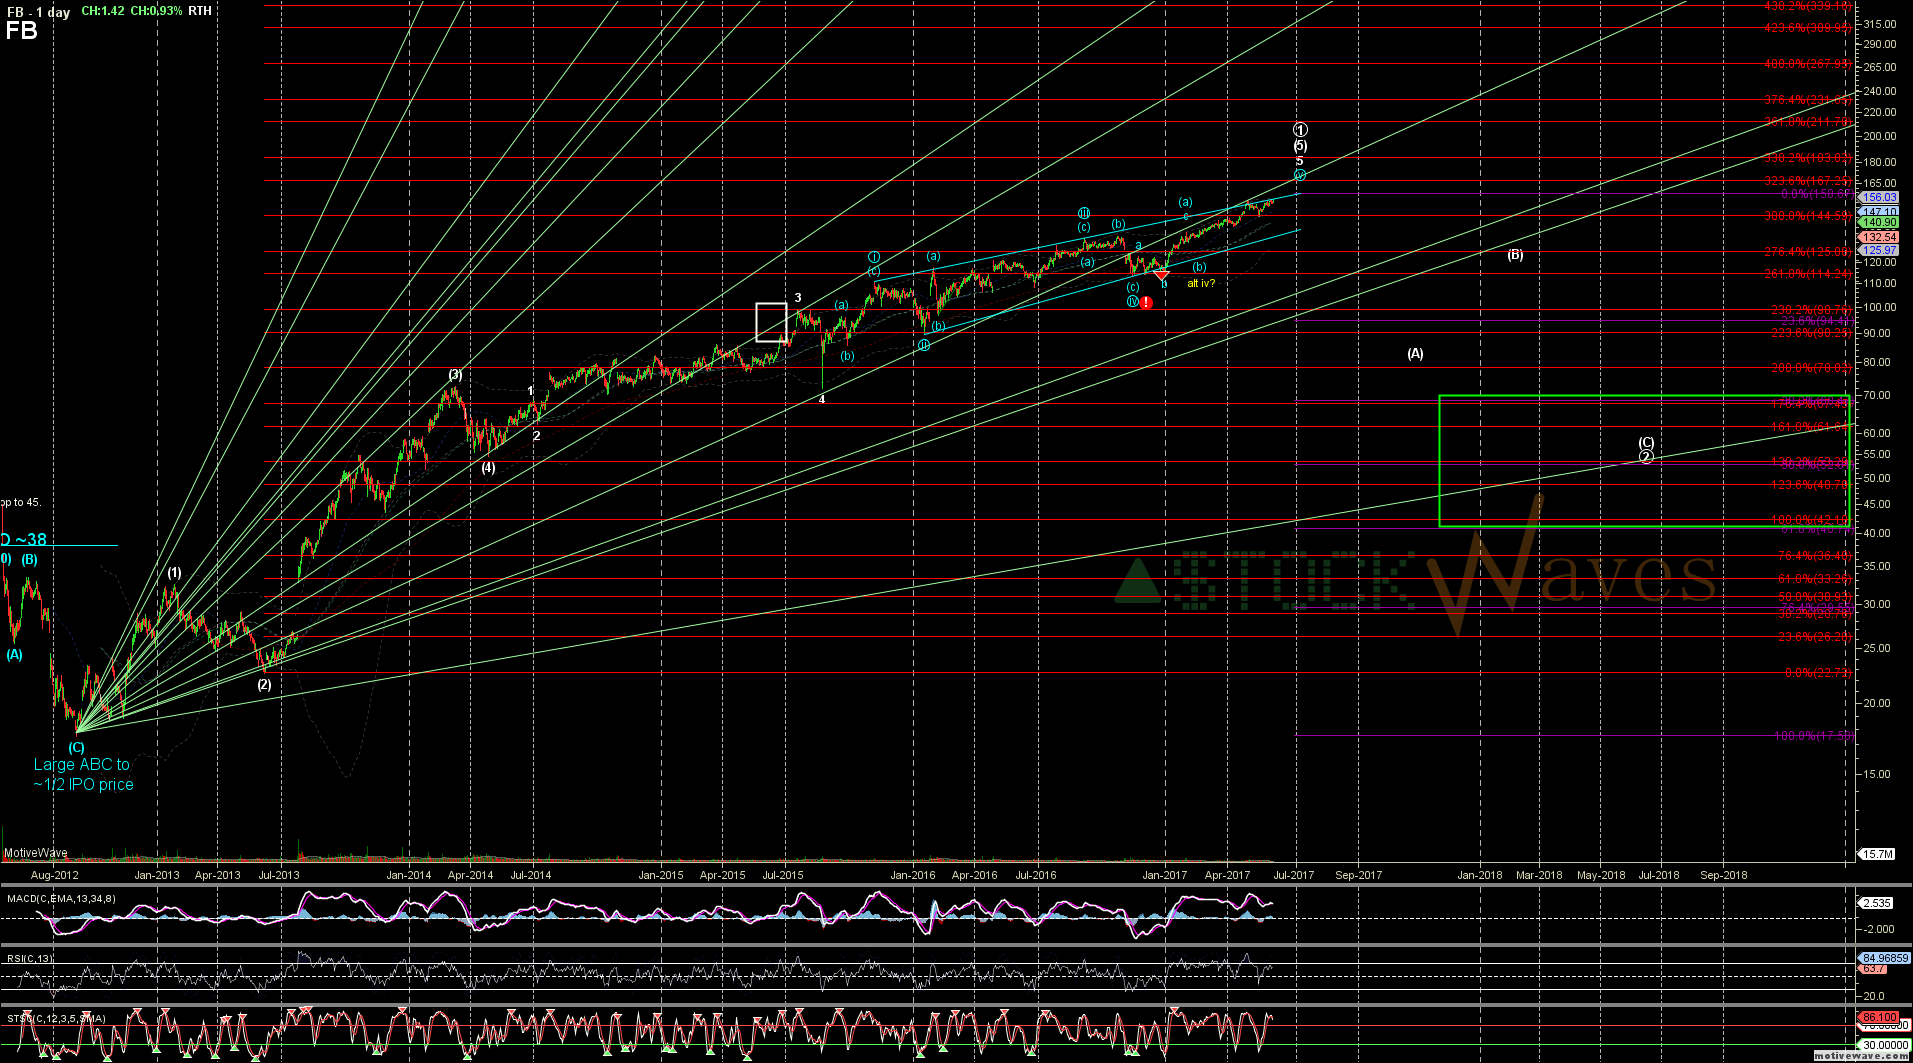
Task: Click the white (3) wave label
Action: point(455,375)
